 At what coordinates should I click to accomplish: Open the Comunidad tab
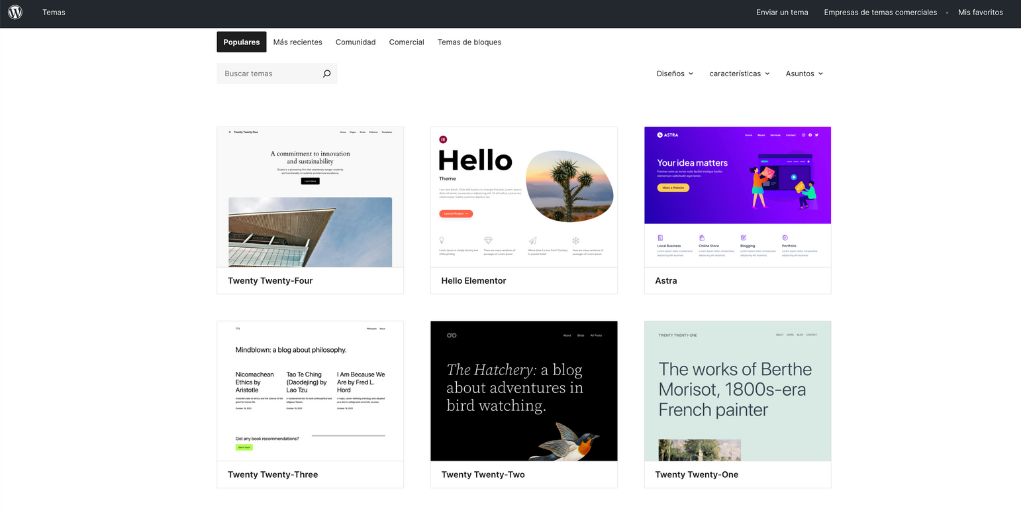pos(355,42)
